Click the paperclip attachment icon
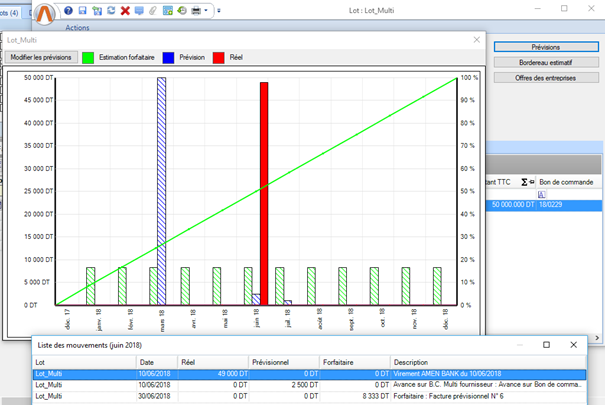The height and width of the screenshot is (405, 605). [153, 11]
